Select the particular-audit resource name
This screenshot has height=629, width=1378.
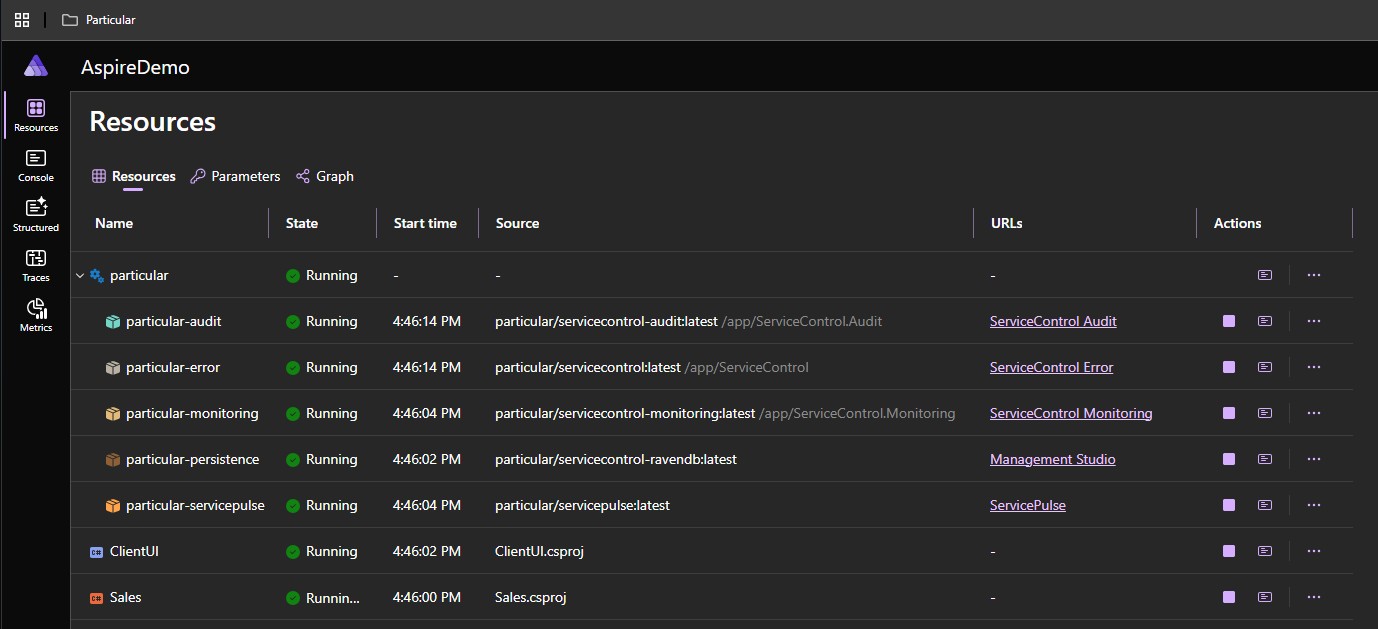tap(174, 321)
